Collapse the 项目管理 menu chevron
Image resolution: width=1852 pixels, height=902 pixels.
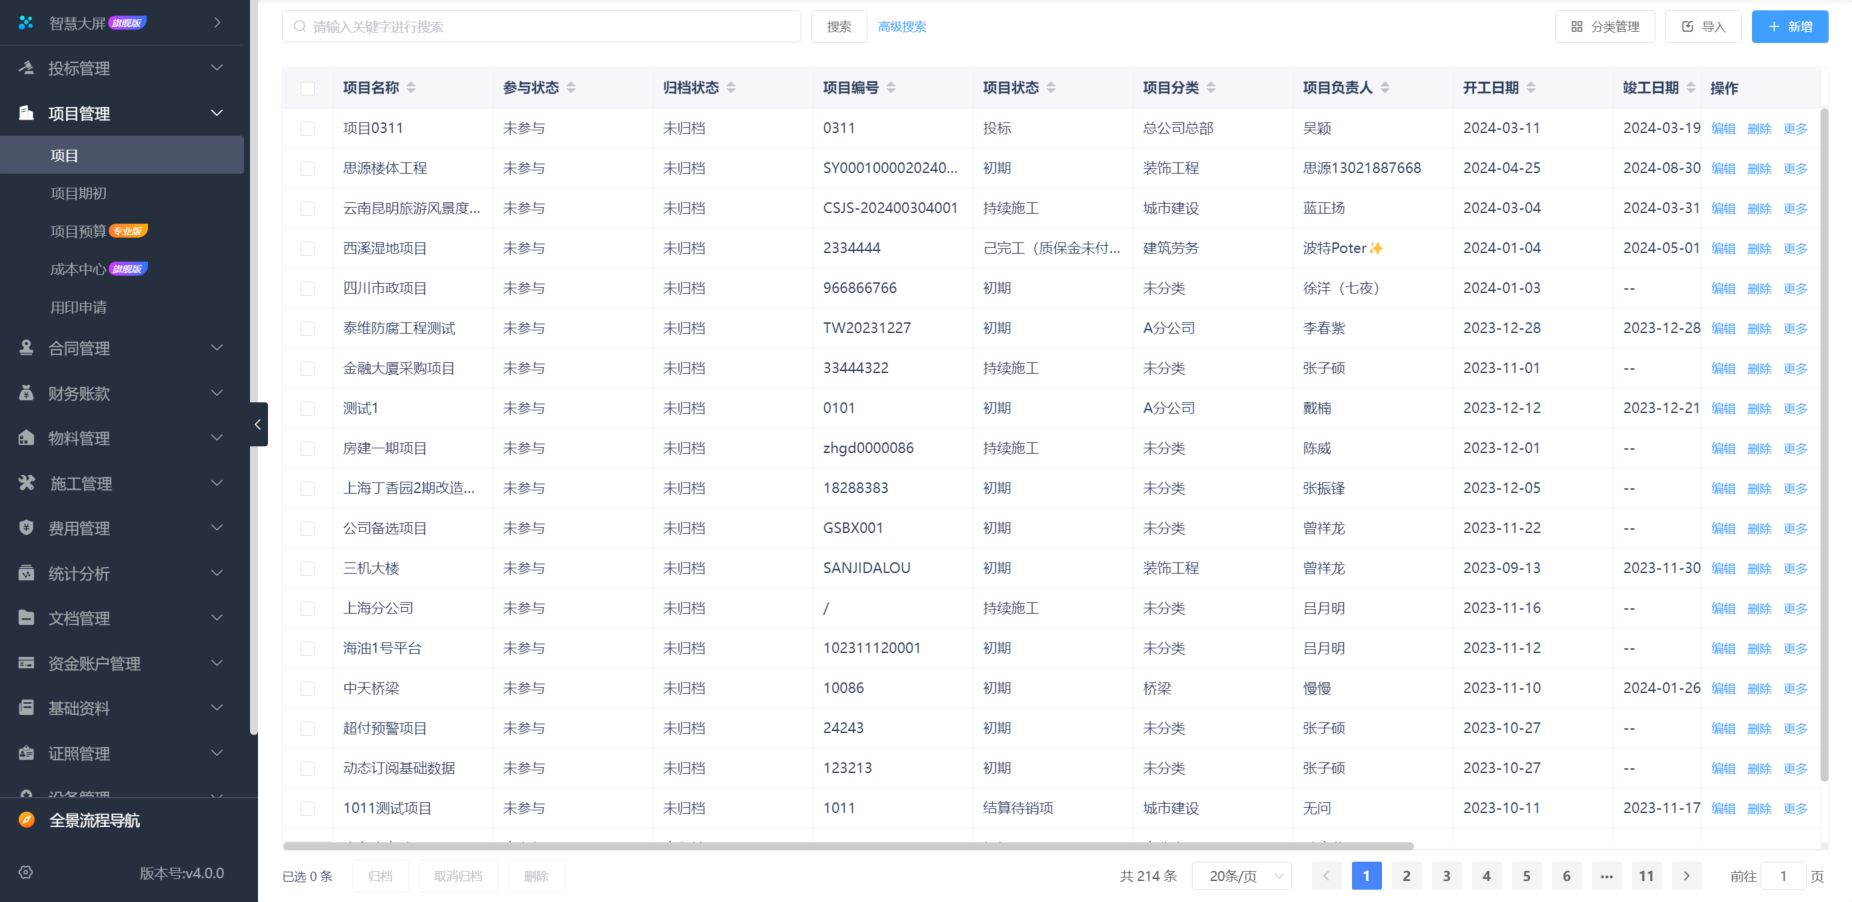[217, 113]
